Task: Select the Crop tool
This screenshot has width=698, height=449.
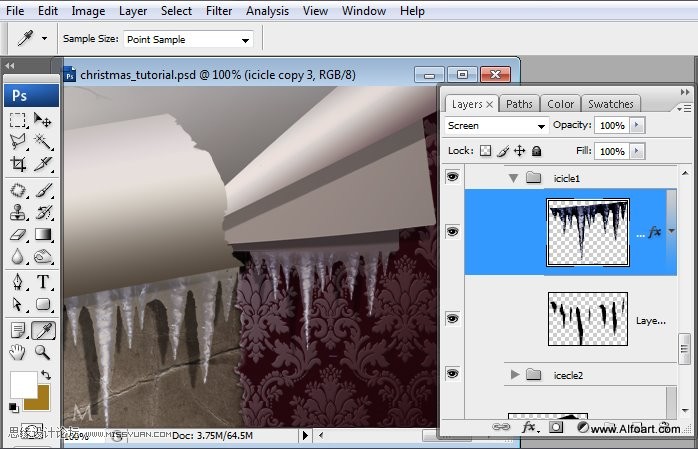Action: tap(18, 165)
